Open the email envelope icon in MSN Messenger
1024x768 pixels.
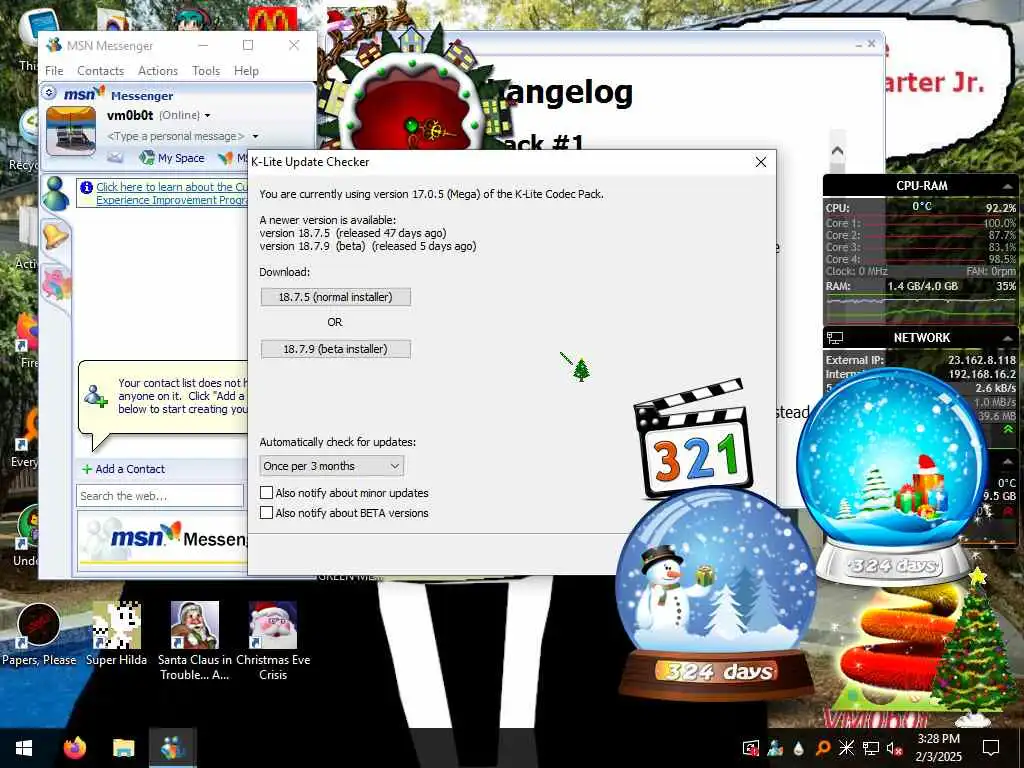(x=115, y=157)
